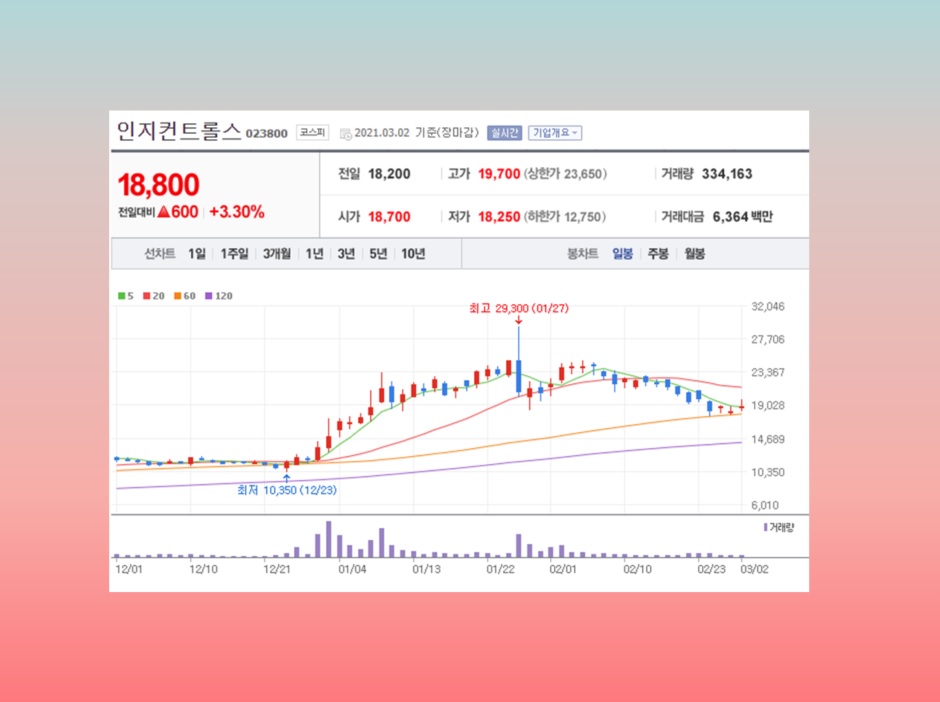940x702 pixels.
Task: Click the calendar icon beside the date
Action: 346,134
